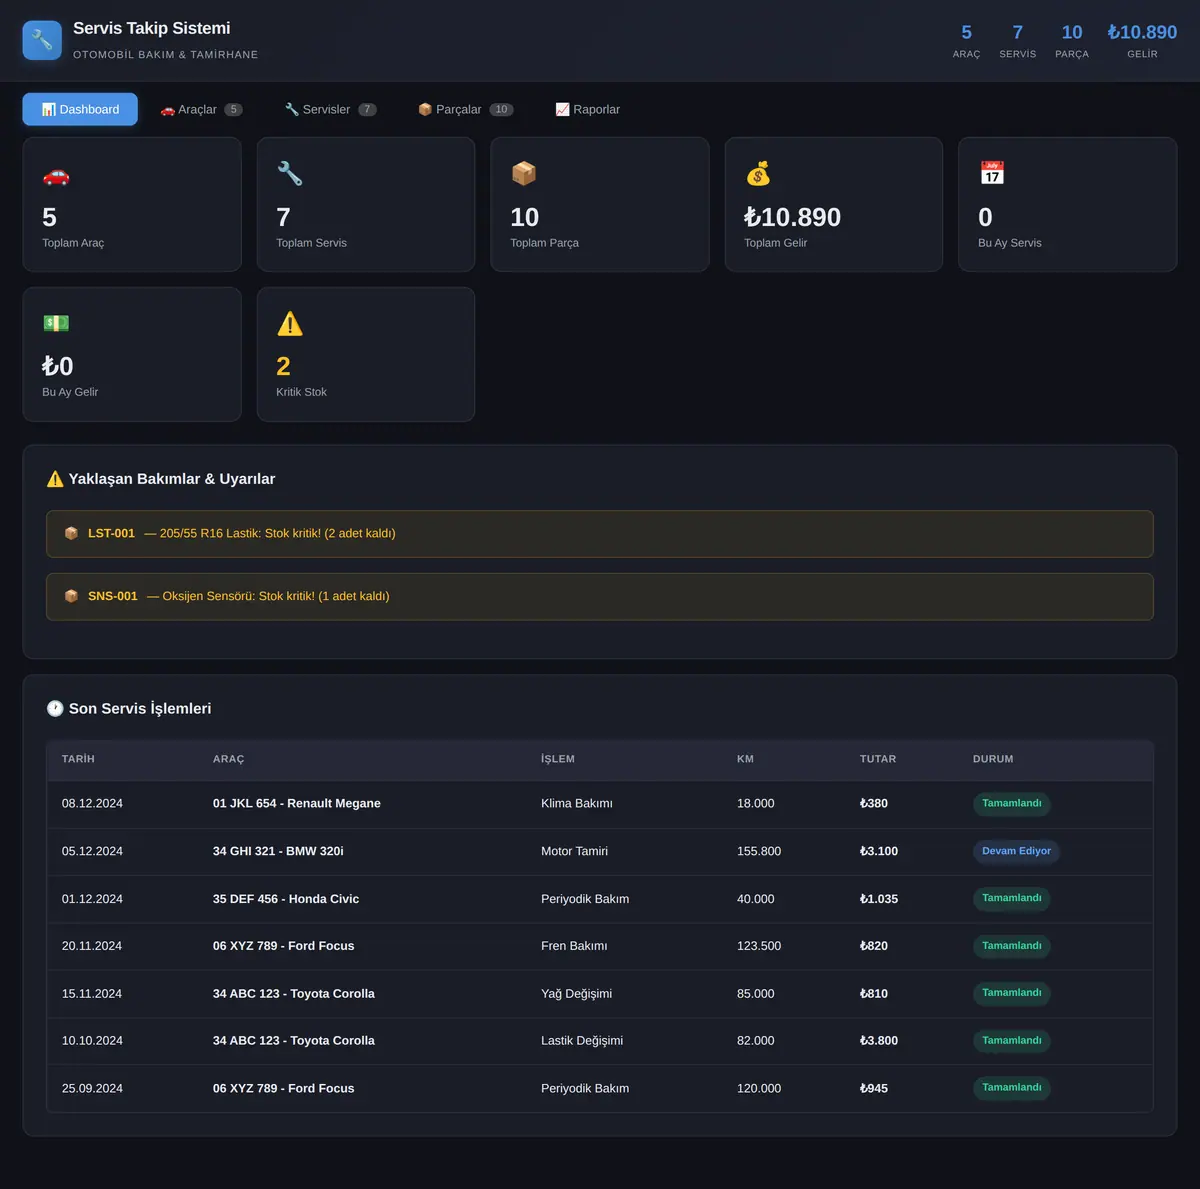The height and width of the screenshot is (1189, 1200).
Task: Click '34 GHI 321 - BMW 320i'
Action: point(278,851)
